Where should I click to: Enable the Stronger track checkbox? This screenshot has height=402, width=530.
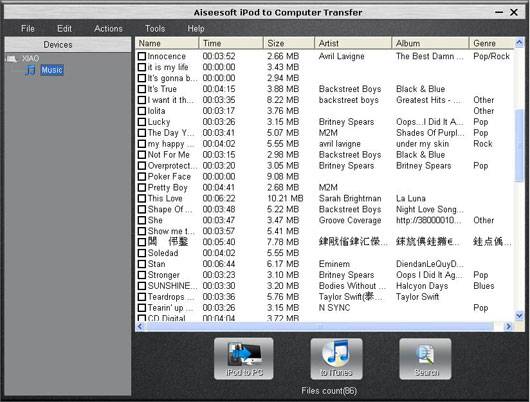pos(142,275)
